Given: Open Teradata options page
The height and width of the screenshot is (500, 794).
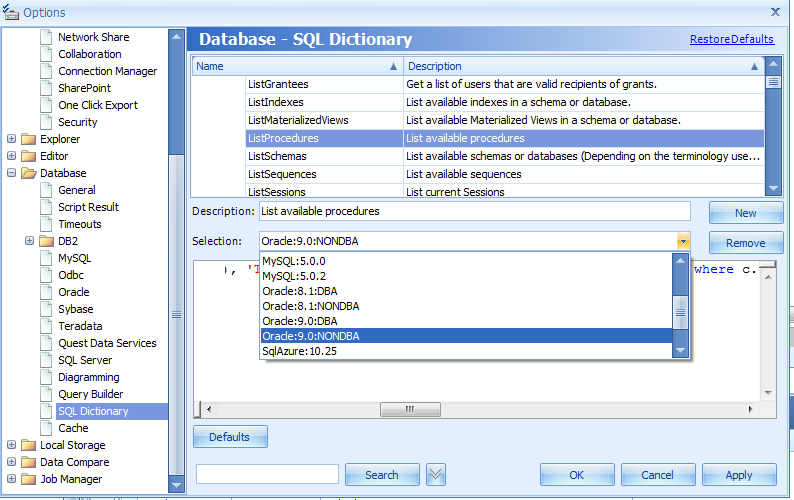Looking at the screenshot, I should click(x=80, y=326).
